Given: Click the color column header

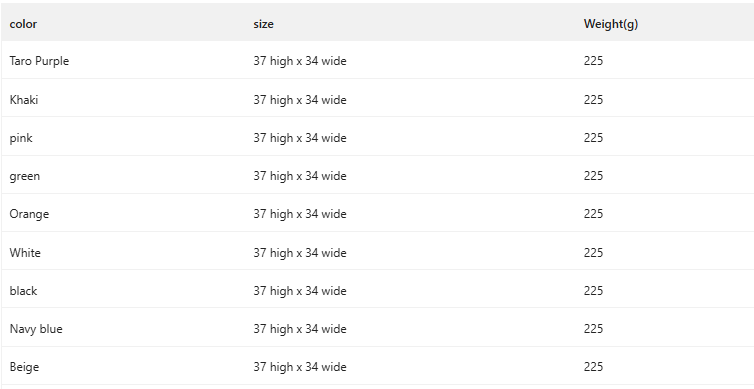Looking at the screenshot, I should pyautogui.click(x=23, y=24).
